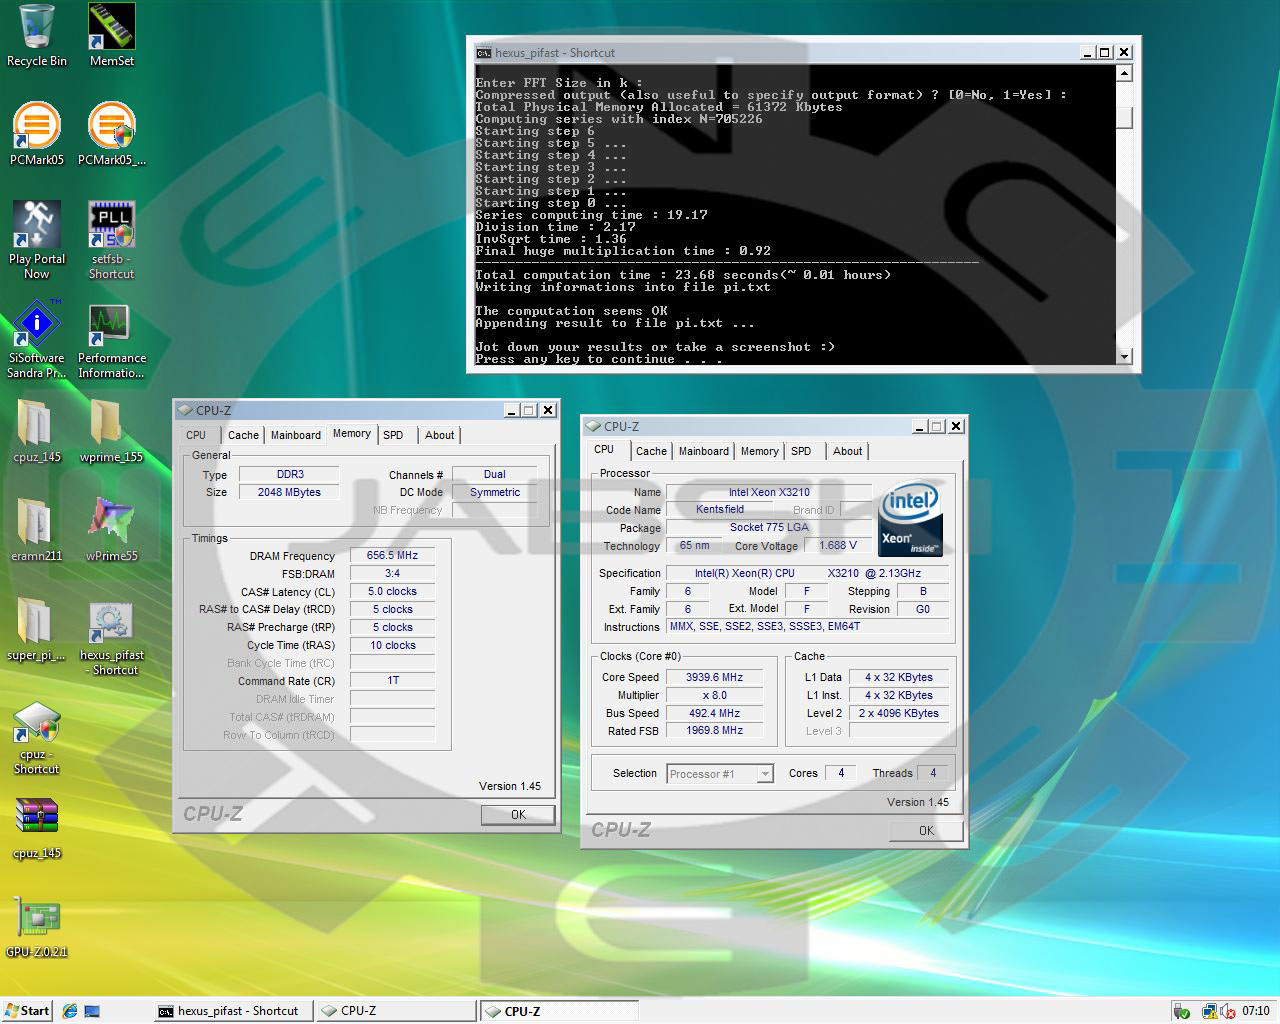Open About tab in memory window

click(x=439, y=435)
